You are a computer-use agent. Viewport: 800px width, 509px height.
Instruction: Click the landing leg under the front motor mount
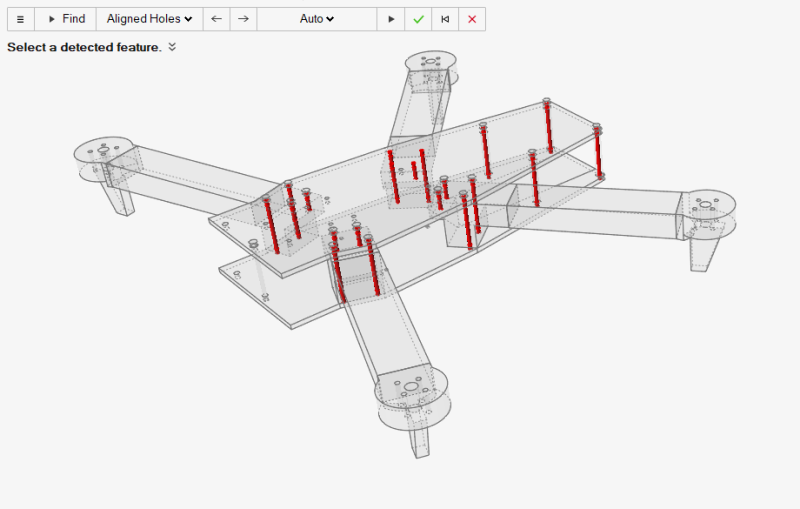tap(420, 437)
